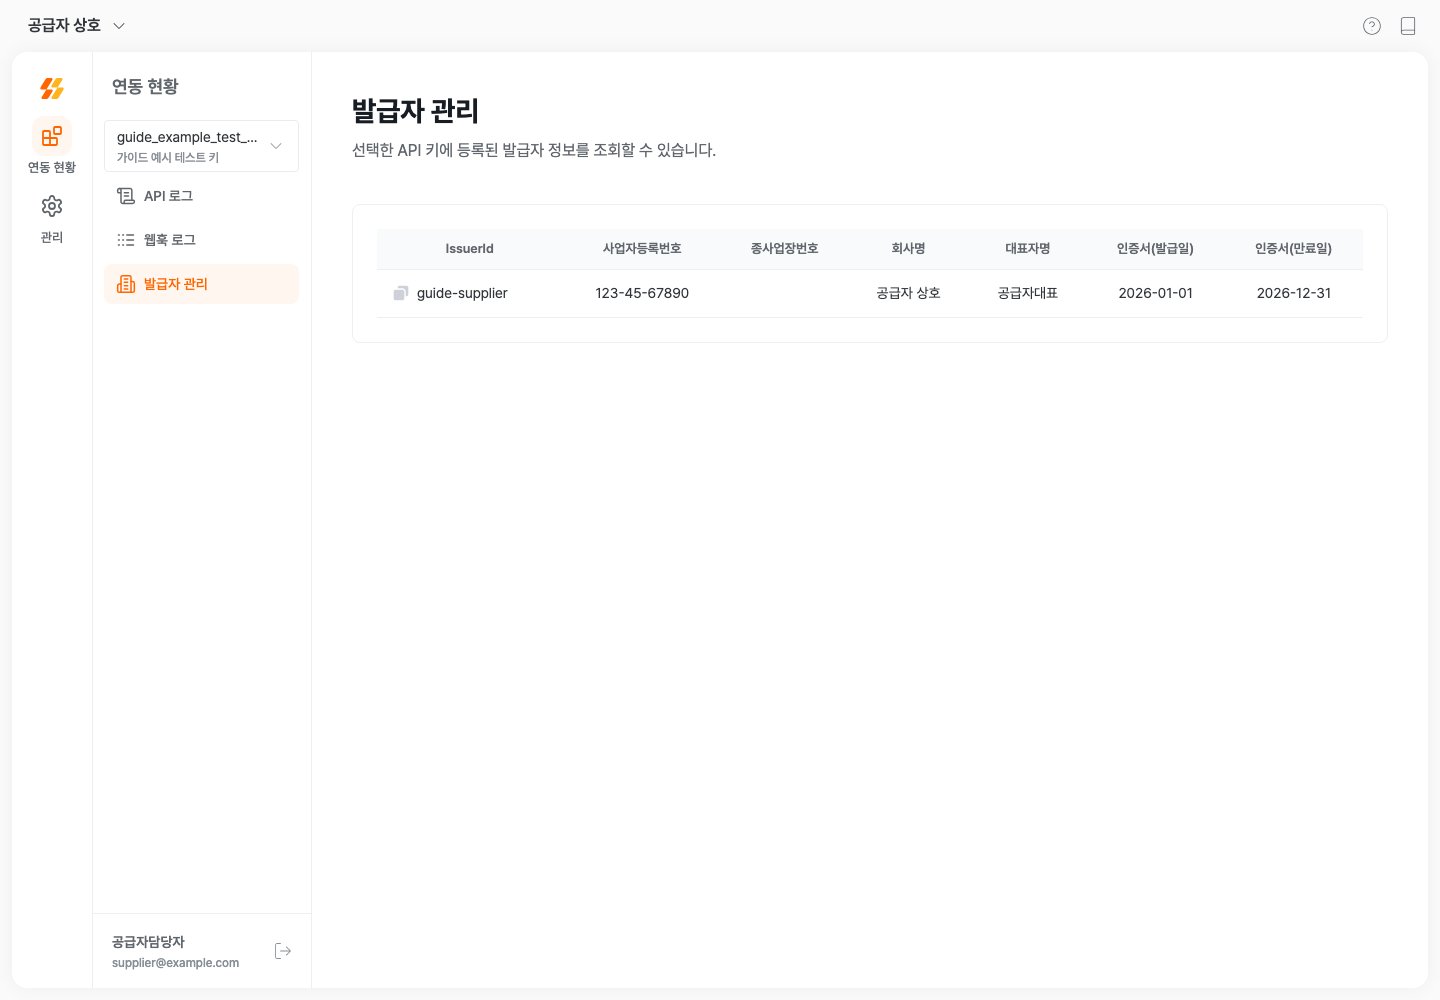Click the 회사명 column header
This screenshot has height=1000, width=1440.
point(908,249)
